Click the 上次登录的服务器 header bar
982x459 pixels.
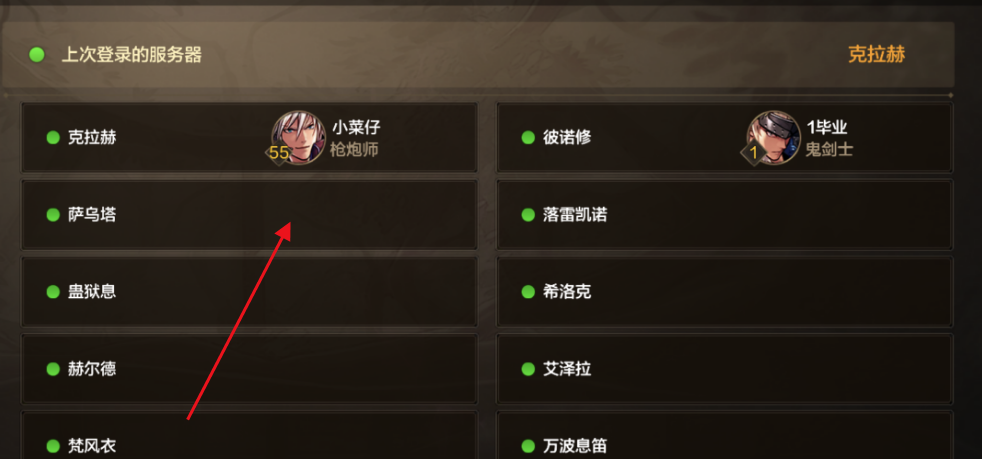click(x=478, y=54)
